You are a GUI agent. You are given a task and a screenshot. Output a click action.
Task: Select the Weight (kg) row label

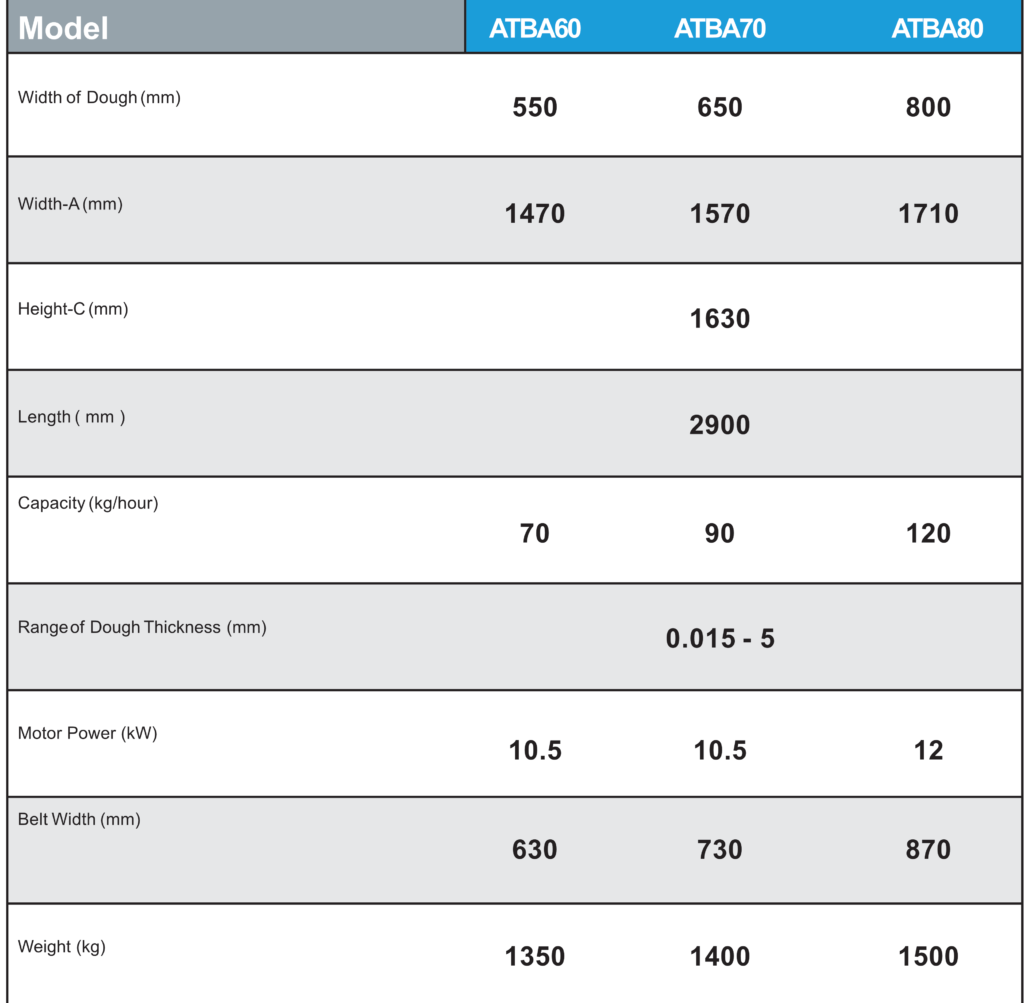(61, 947)
